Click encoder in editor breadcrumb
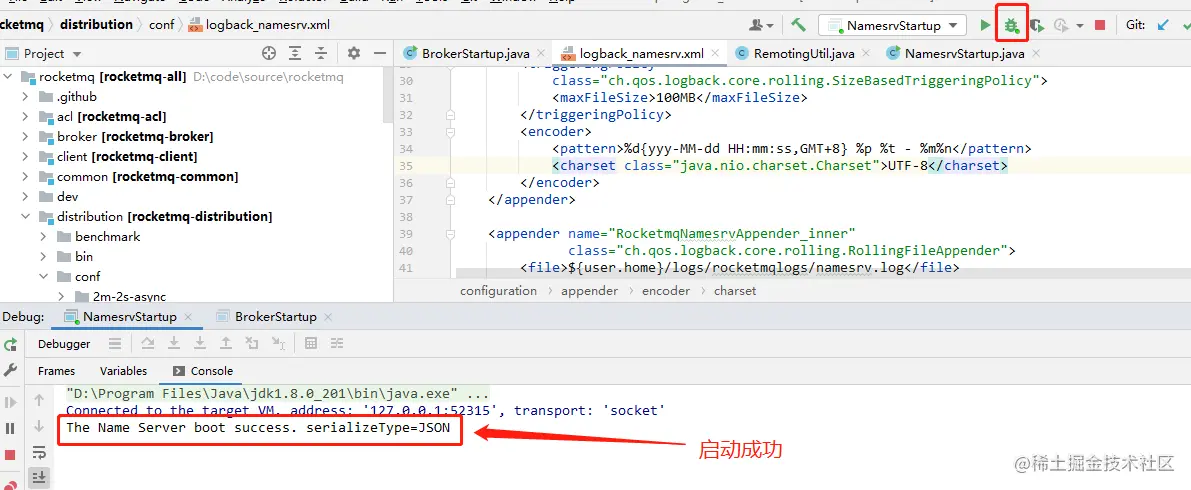Viewport: 1191px width, 490px height. coord(666,290)
